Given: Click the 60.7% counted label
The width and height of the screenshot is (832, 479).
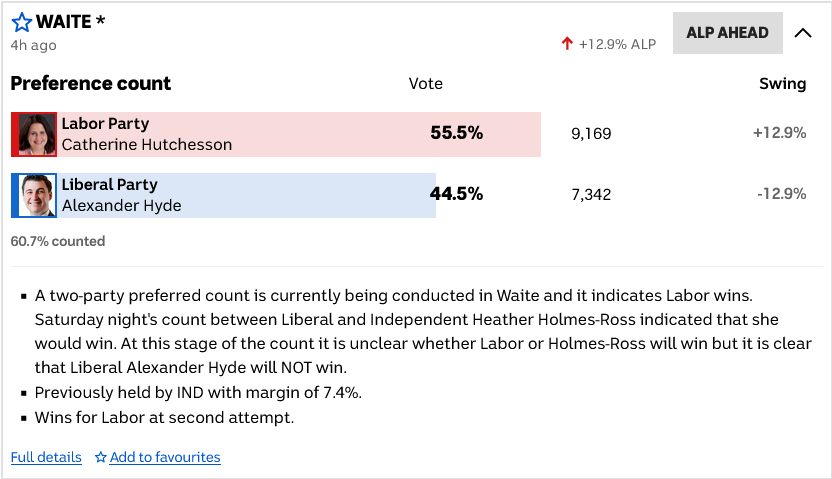Looking at the screenshot, I should [x=58, y=241].
